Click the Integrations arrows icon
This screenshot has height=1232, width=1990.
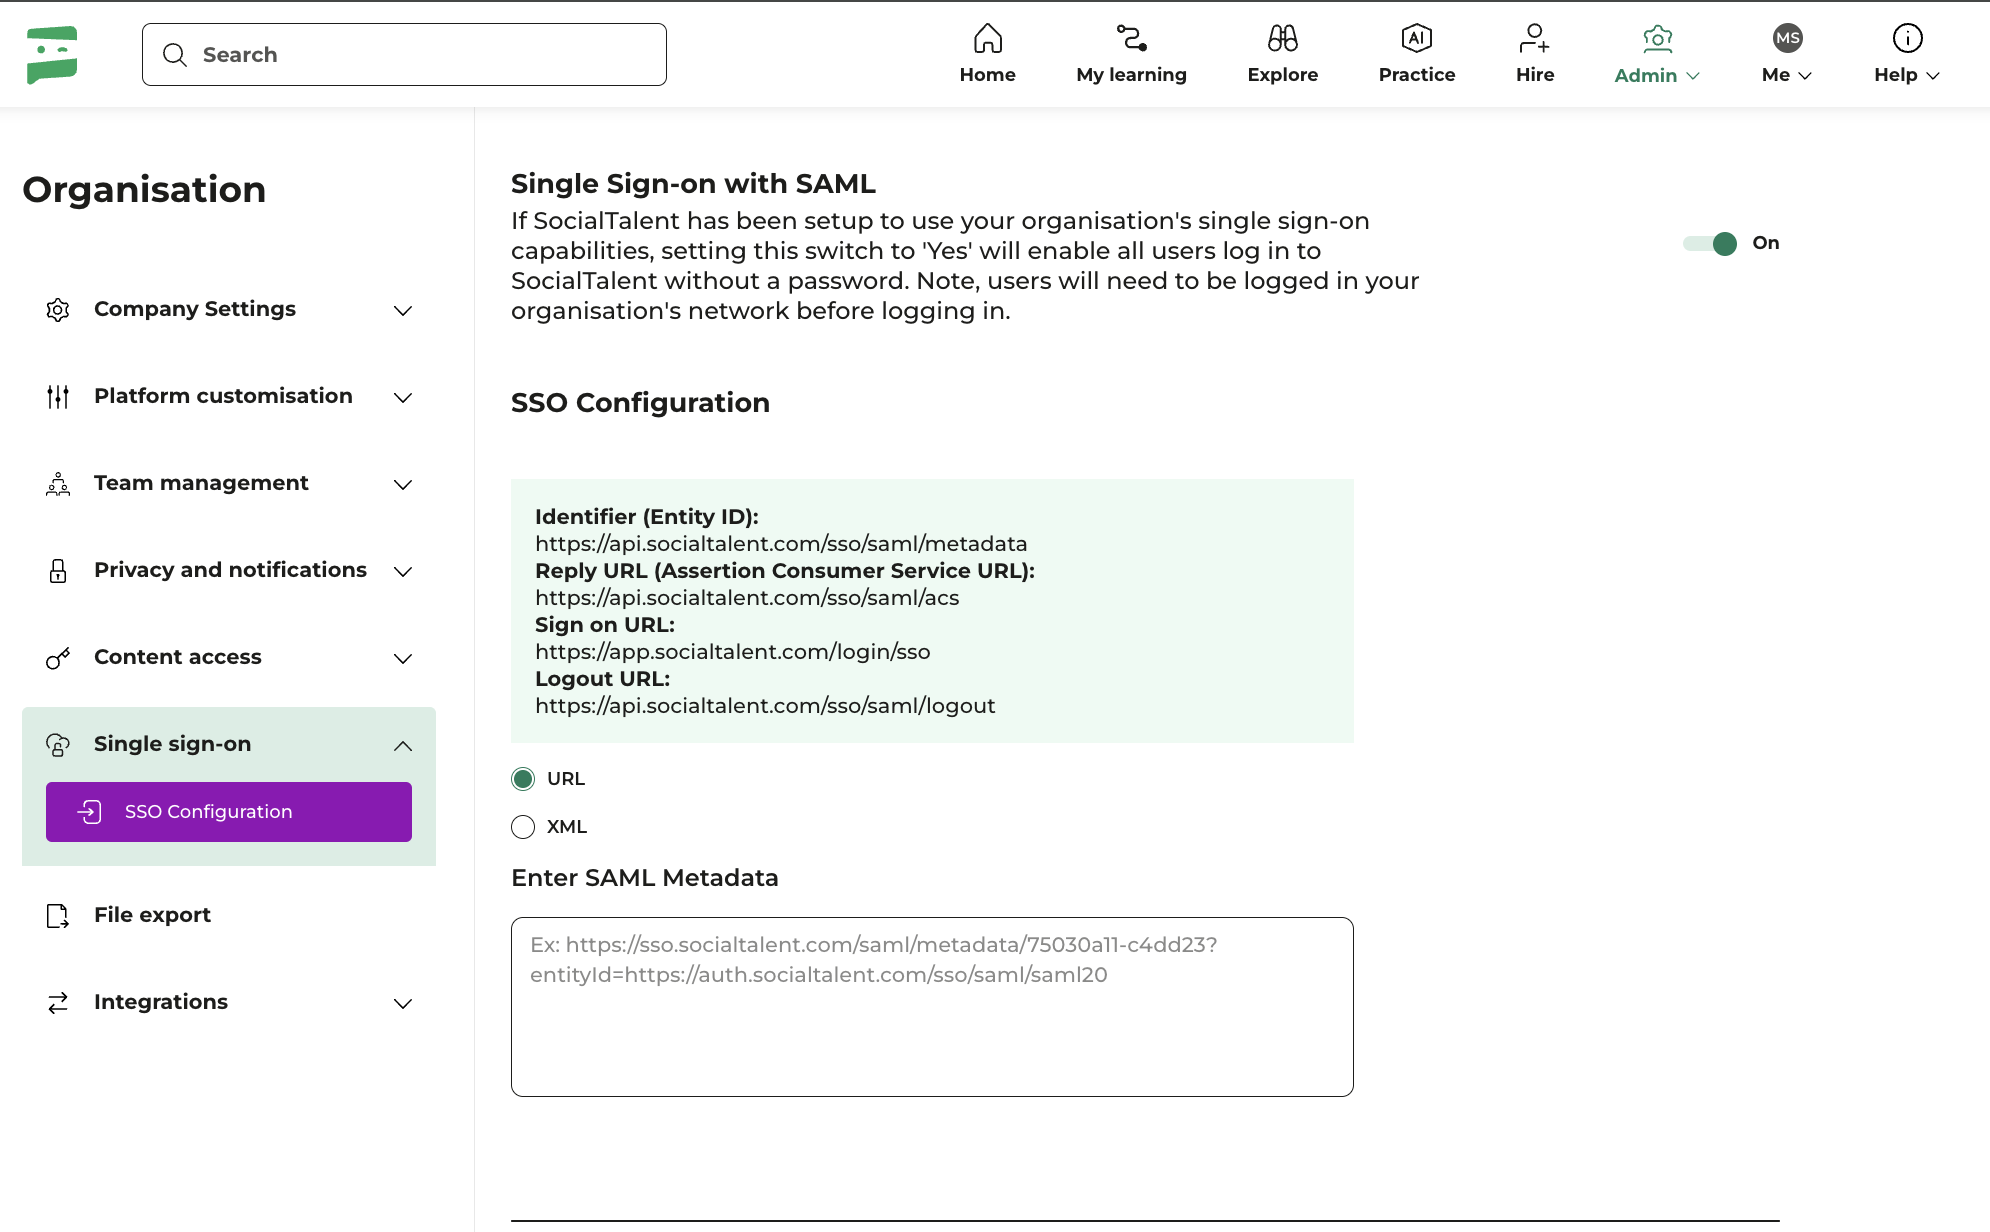click(x=58, y=1003)
